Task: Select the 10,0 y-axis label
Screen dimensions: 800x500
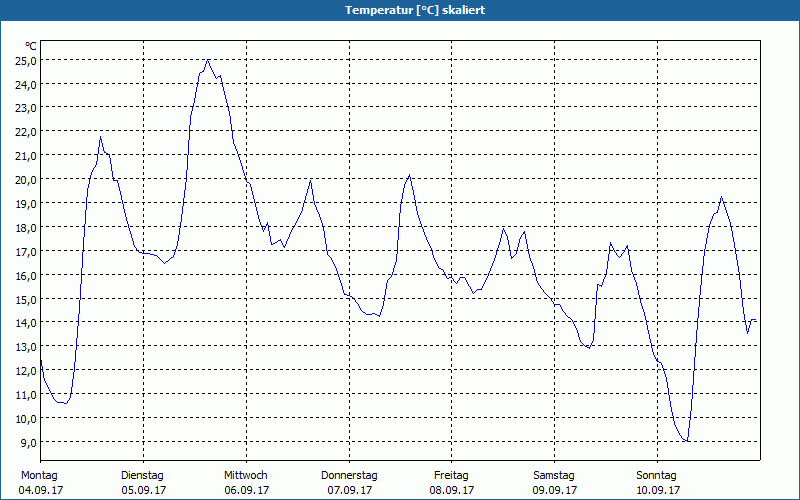Action: coord(26,419)
